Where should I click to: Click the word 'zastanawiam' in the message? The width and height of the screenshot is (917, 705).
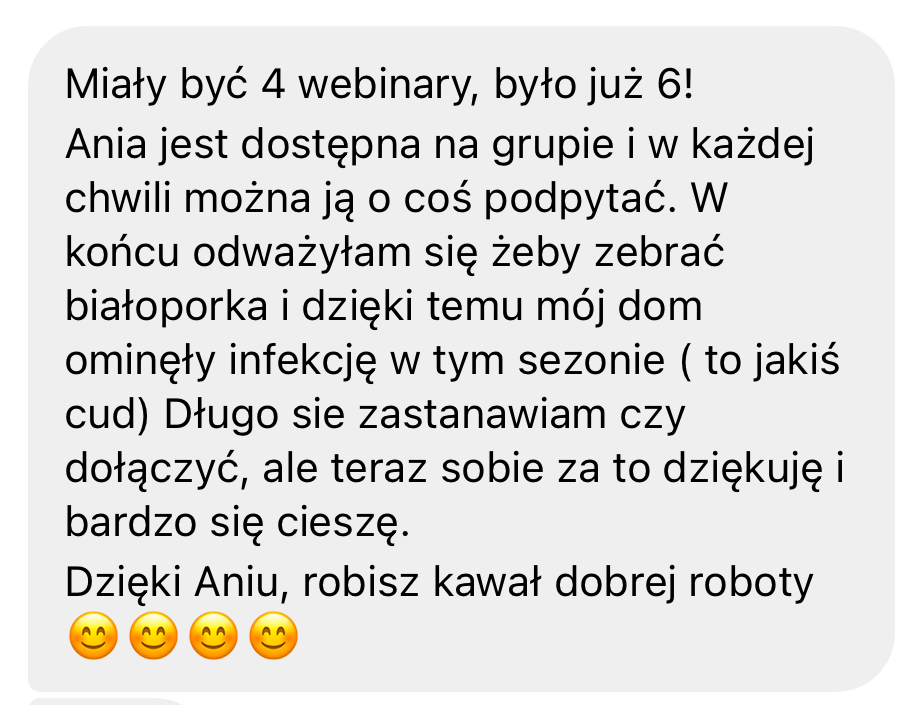pos(482,415)
